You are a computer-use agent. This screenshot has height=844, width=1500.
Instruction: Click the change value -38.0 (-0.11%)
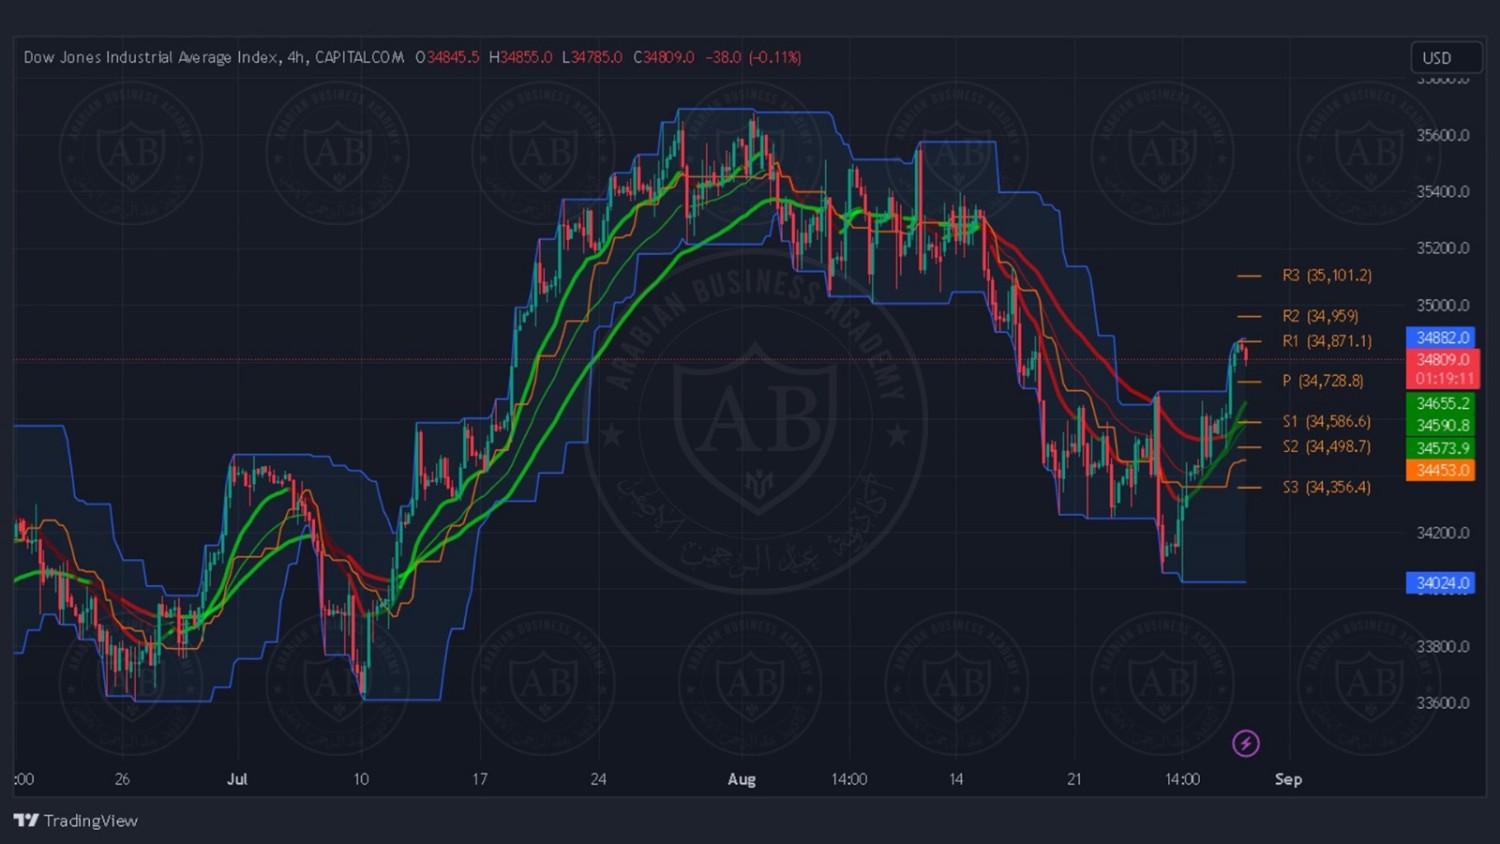[753, 57]
